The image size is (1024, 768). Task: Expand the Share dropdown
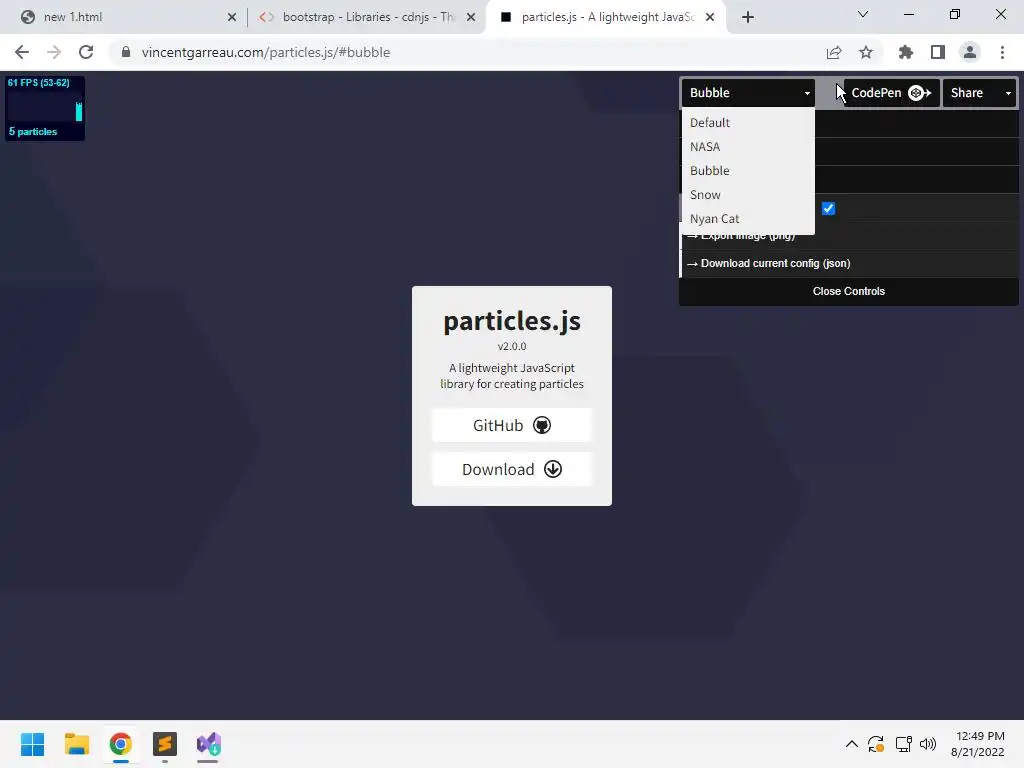pyautogui.click(x=980, y=93)
